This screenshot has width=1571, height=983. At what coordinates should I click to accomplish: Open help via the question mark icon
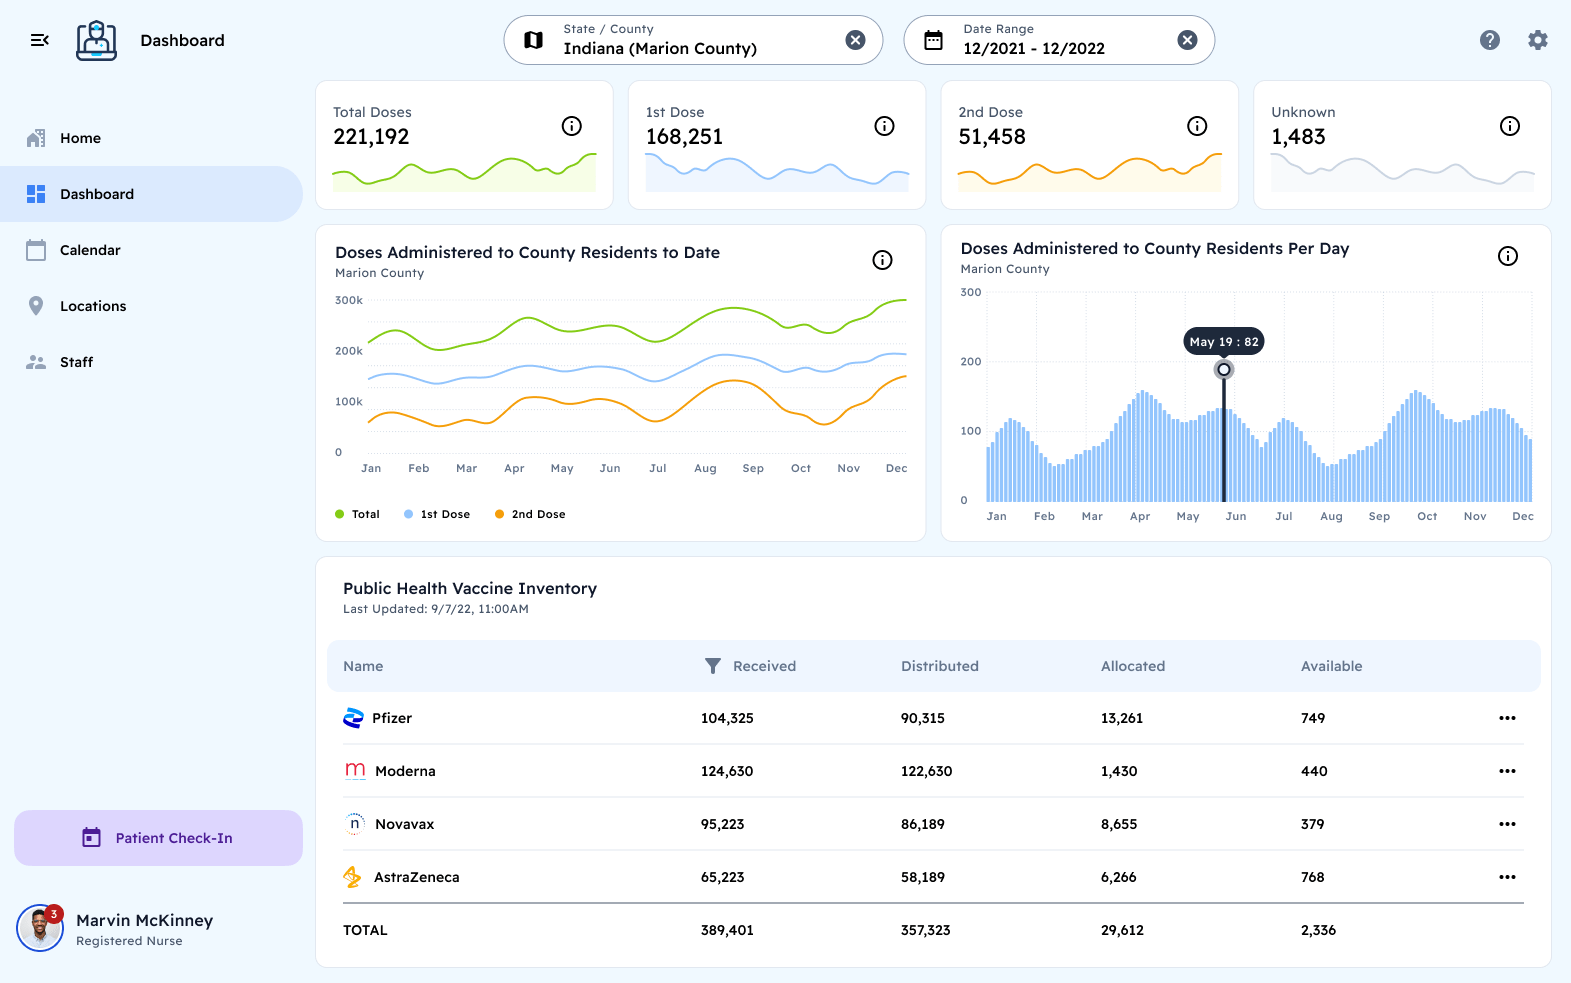coord(1489,40)
